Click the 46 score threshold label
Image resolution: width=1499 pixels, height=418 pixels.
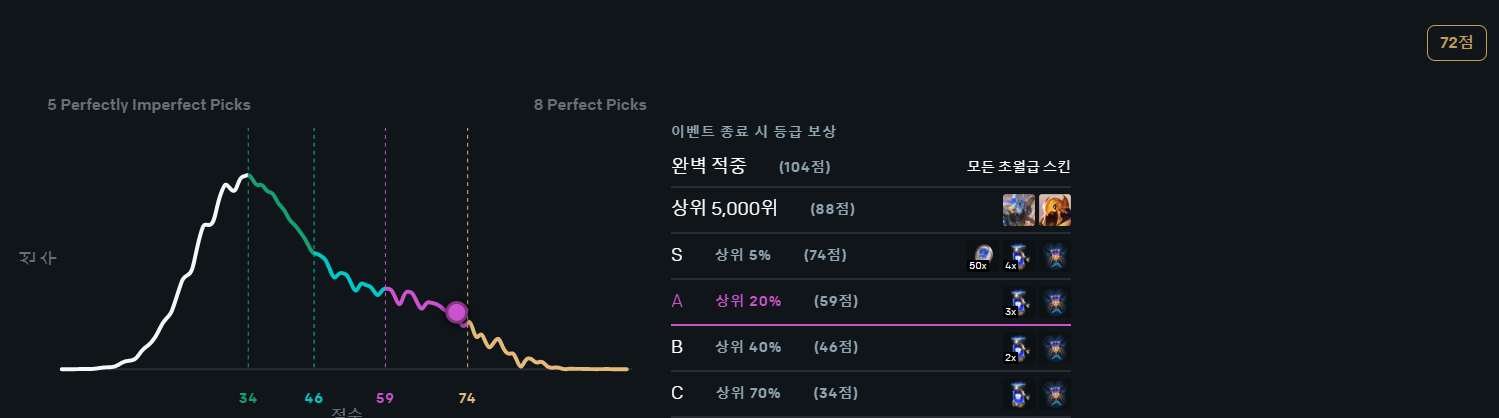click(314, 398)
